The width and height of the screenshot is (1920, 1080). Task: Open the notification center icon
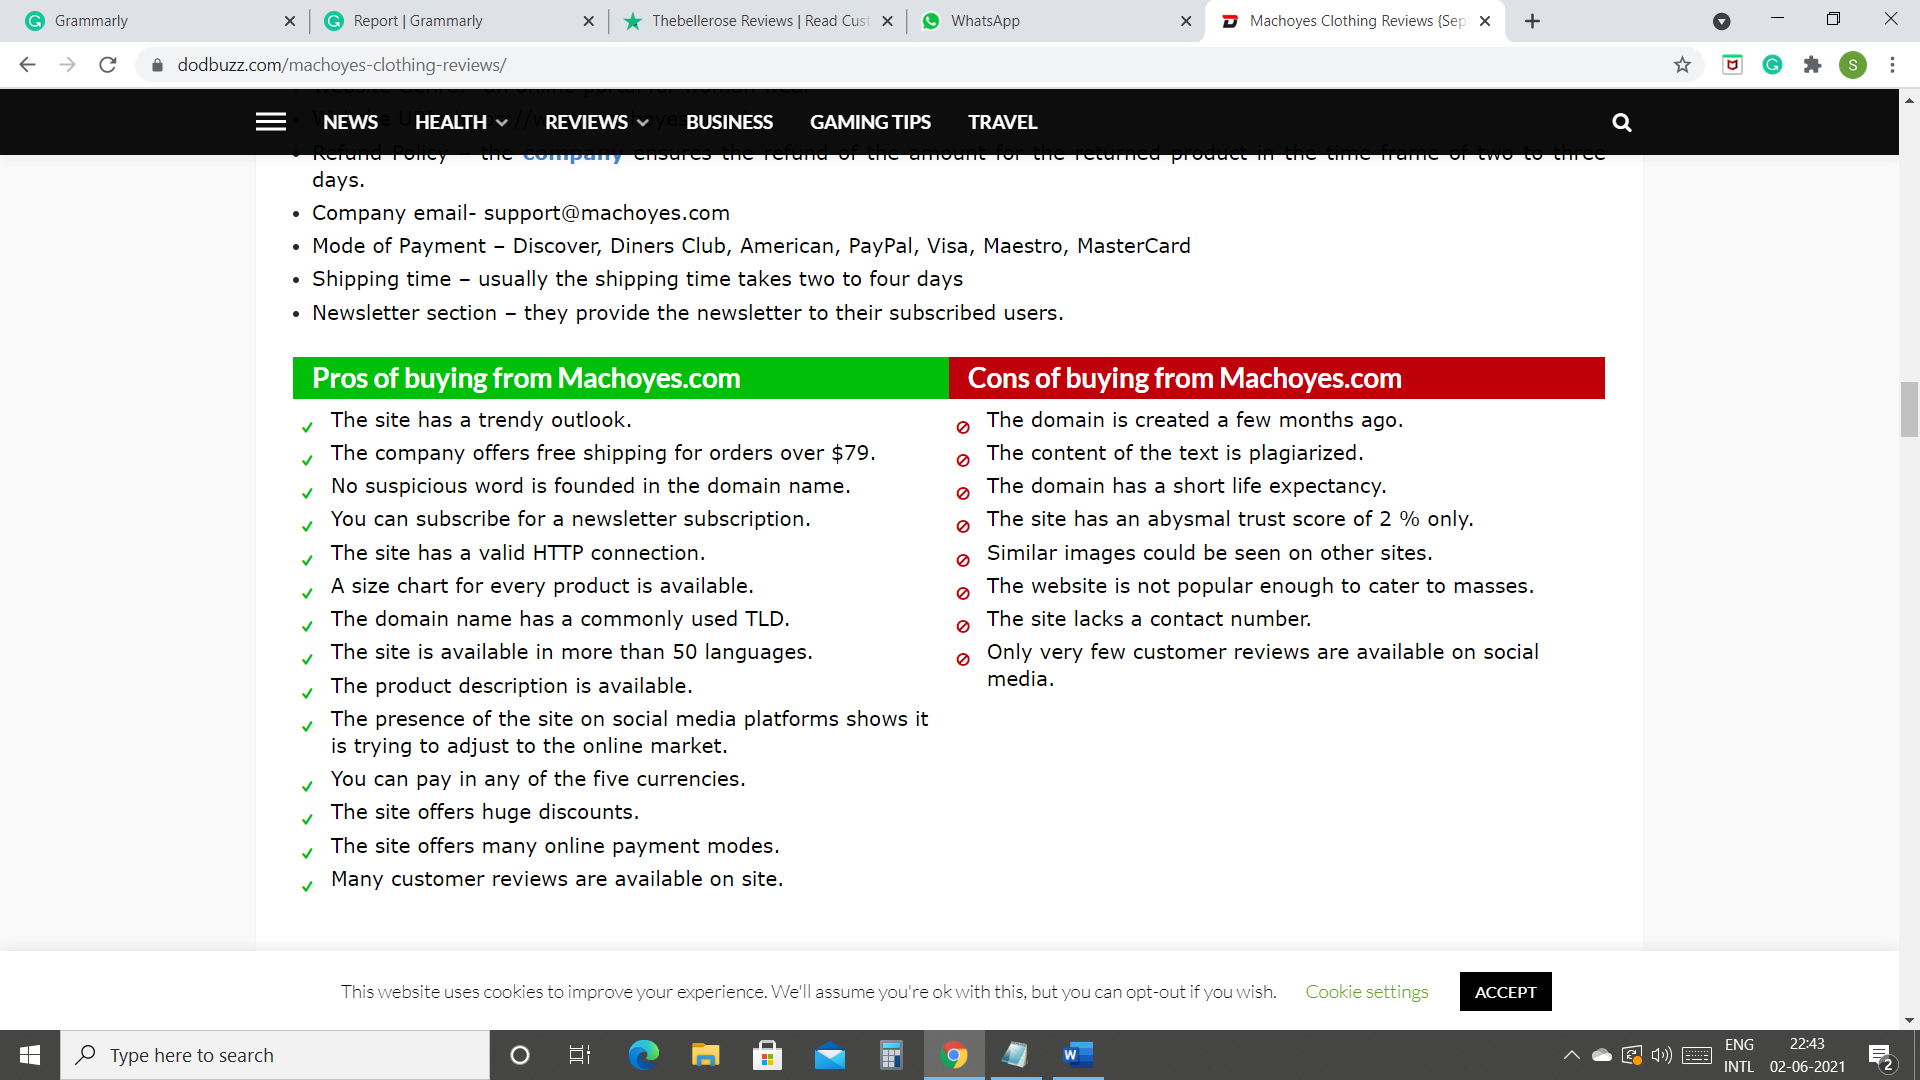point(1880,1056)
